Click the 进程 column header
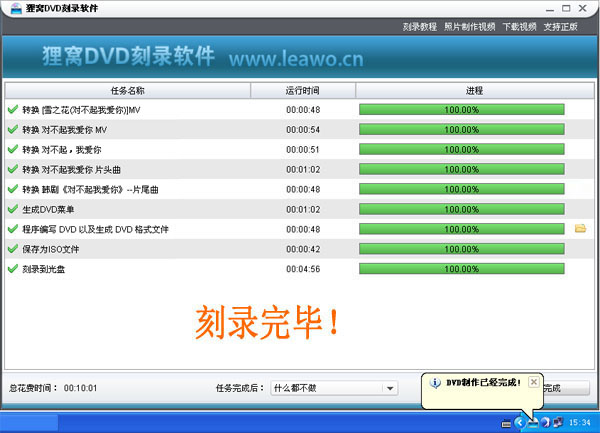 [474, 91]
